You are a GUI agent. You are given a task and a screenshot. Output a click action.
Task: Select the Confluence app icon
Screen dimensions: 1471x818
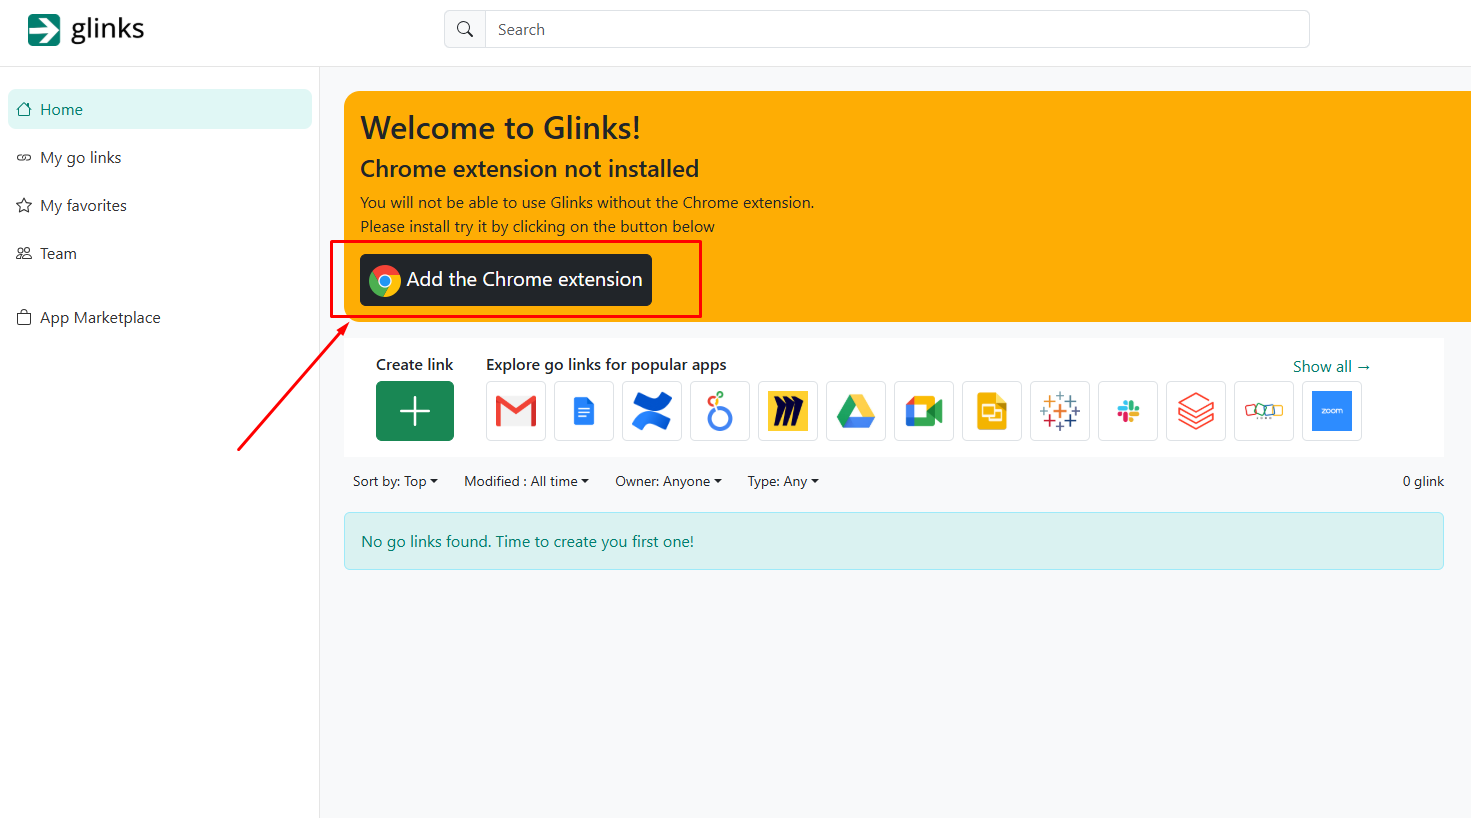[652, 411]
